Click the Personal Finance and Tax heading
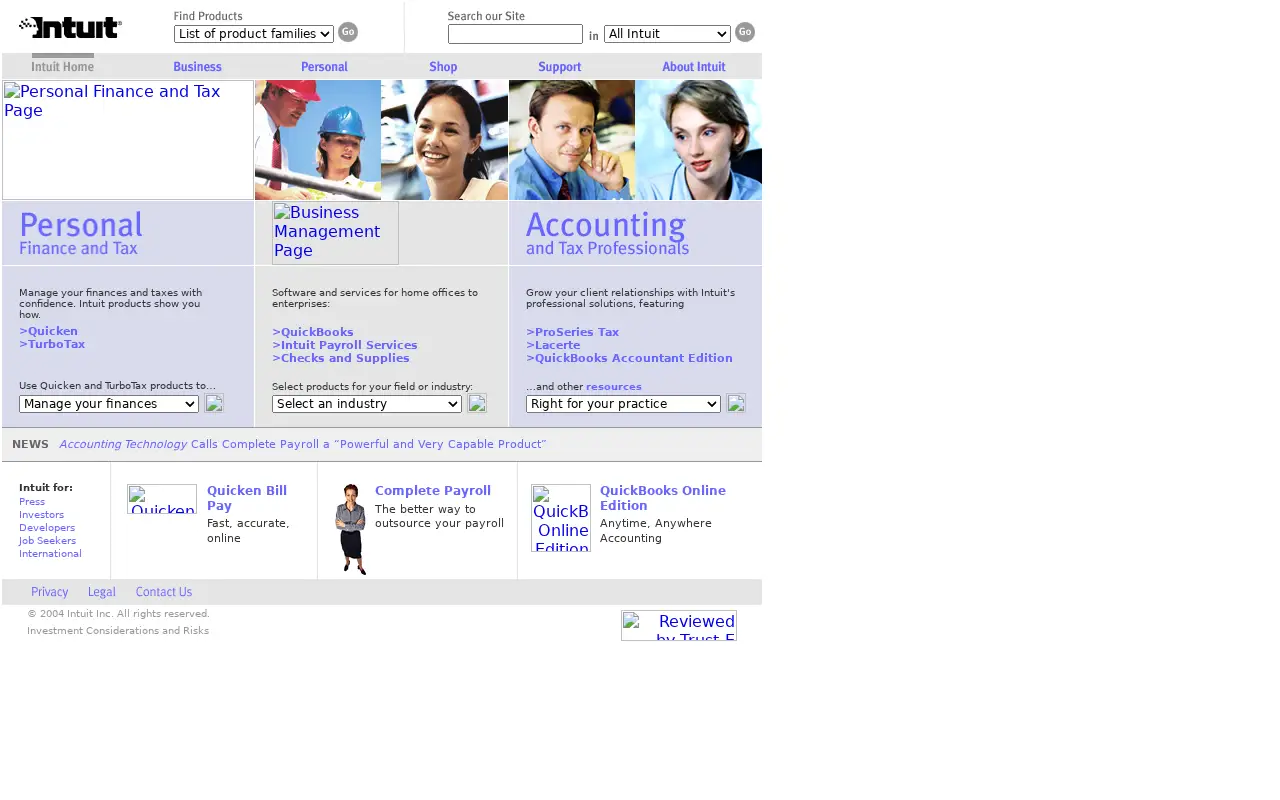 pyautogui.click(x=81, y=233)
